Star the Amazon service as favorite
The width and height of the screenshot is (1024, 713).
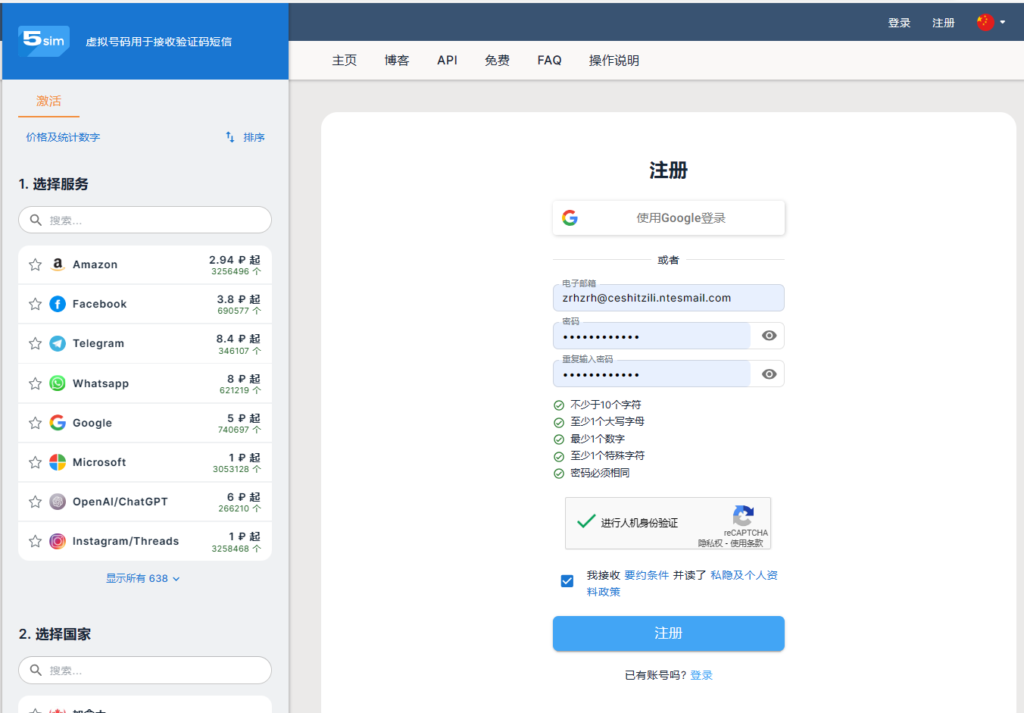click(35, 265)
